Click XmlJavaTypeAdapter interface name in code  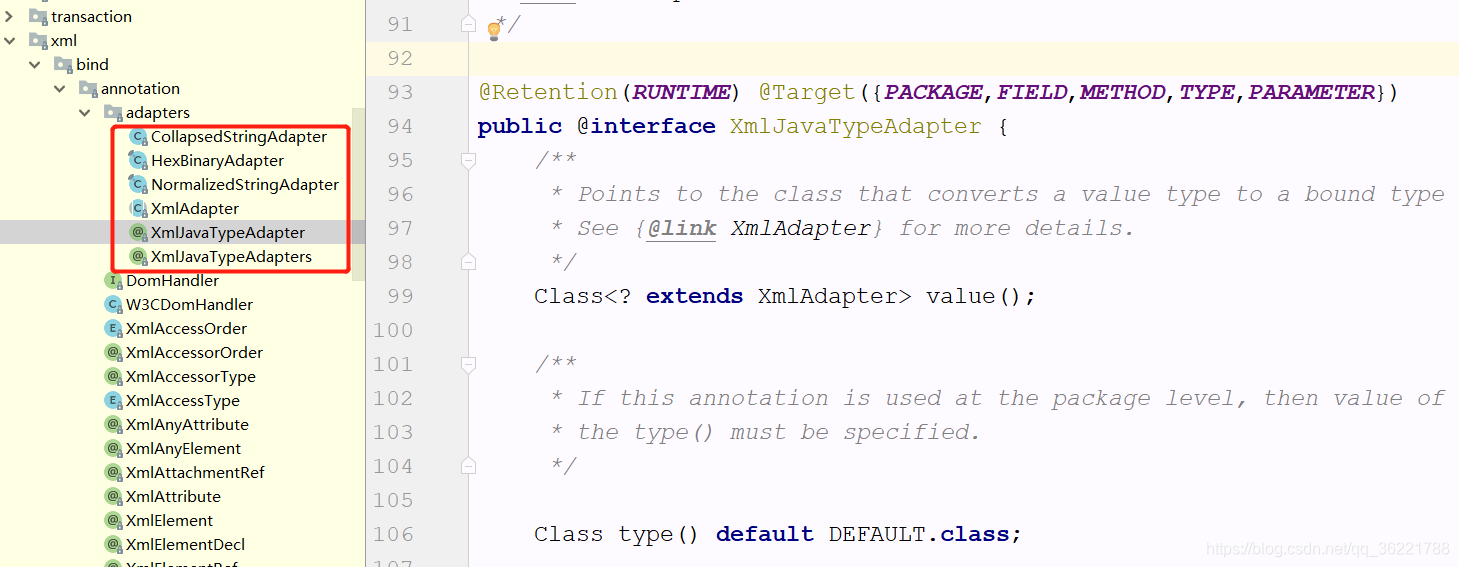[x=855, y=126]
